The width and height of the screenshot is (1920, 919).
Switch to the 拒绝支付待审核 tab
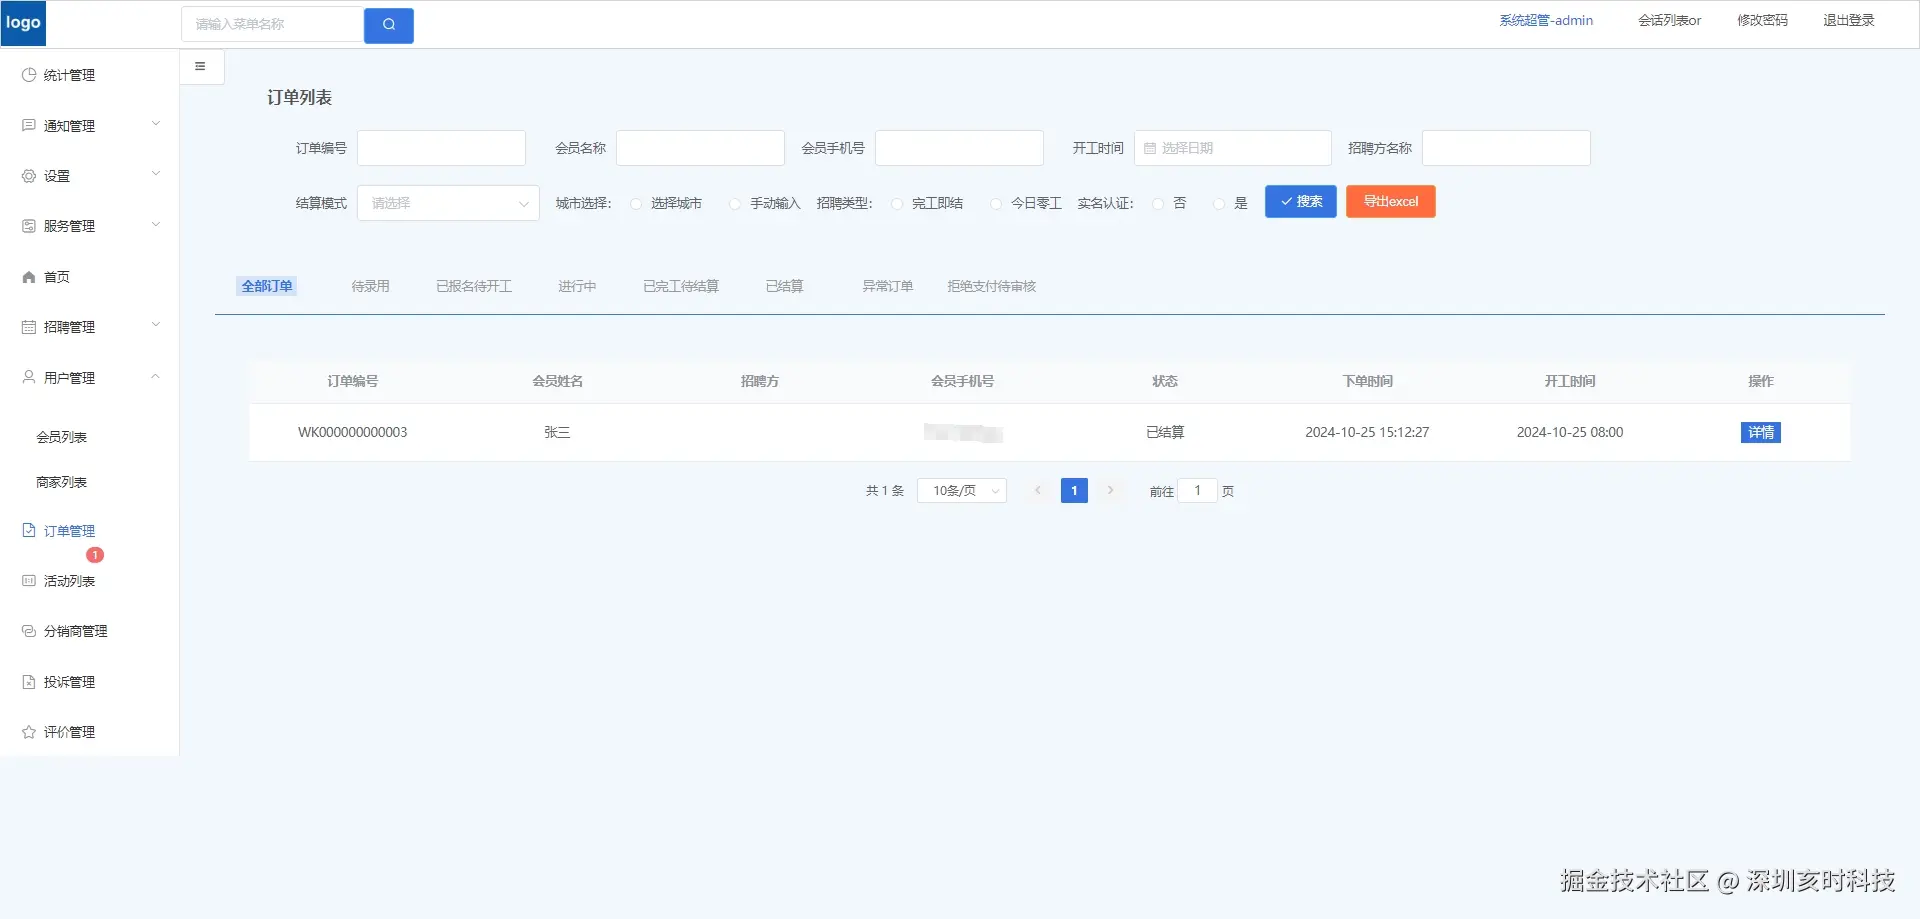(x=992, y=286)
